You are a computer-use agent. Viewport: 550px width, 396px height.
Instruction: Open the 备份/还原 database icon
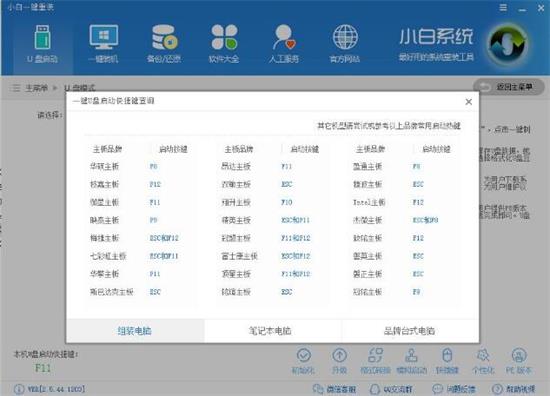[x=165, y=38]
